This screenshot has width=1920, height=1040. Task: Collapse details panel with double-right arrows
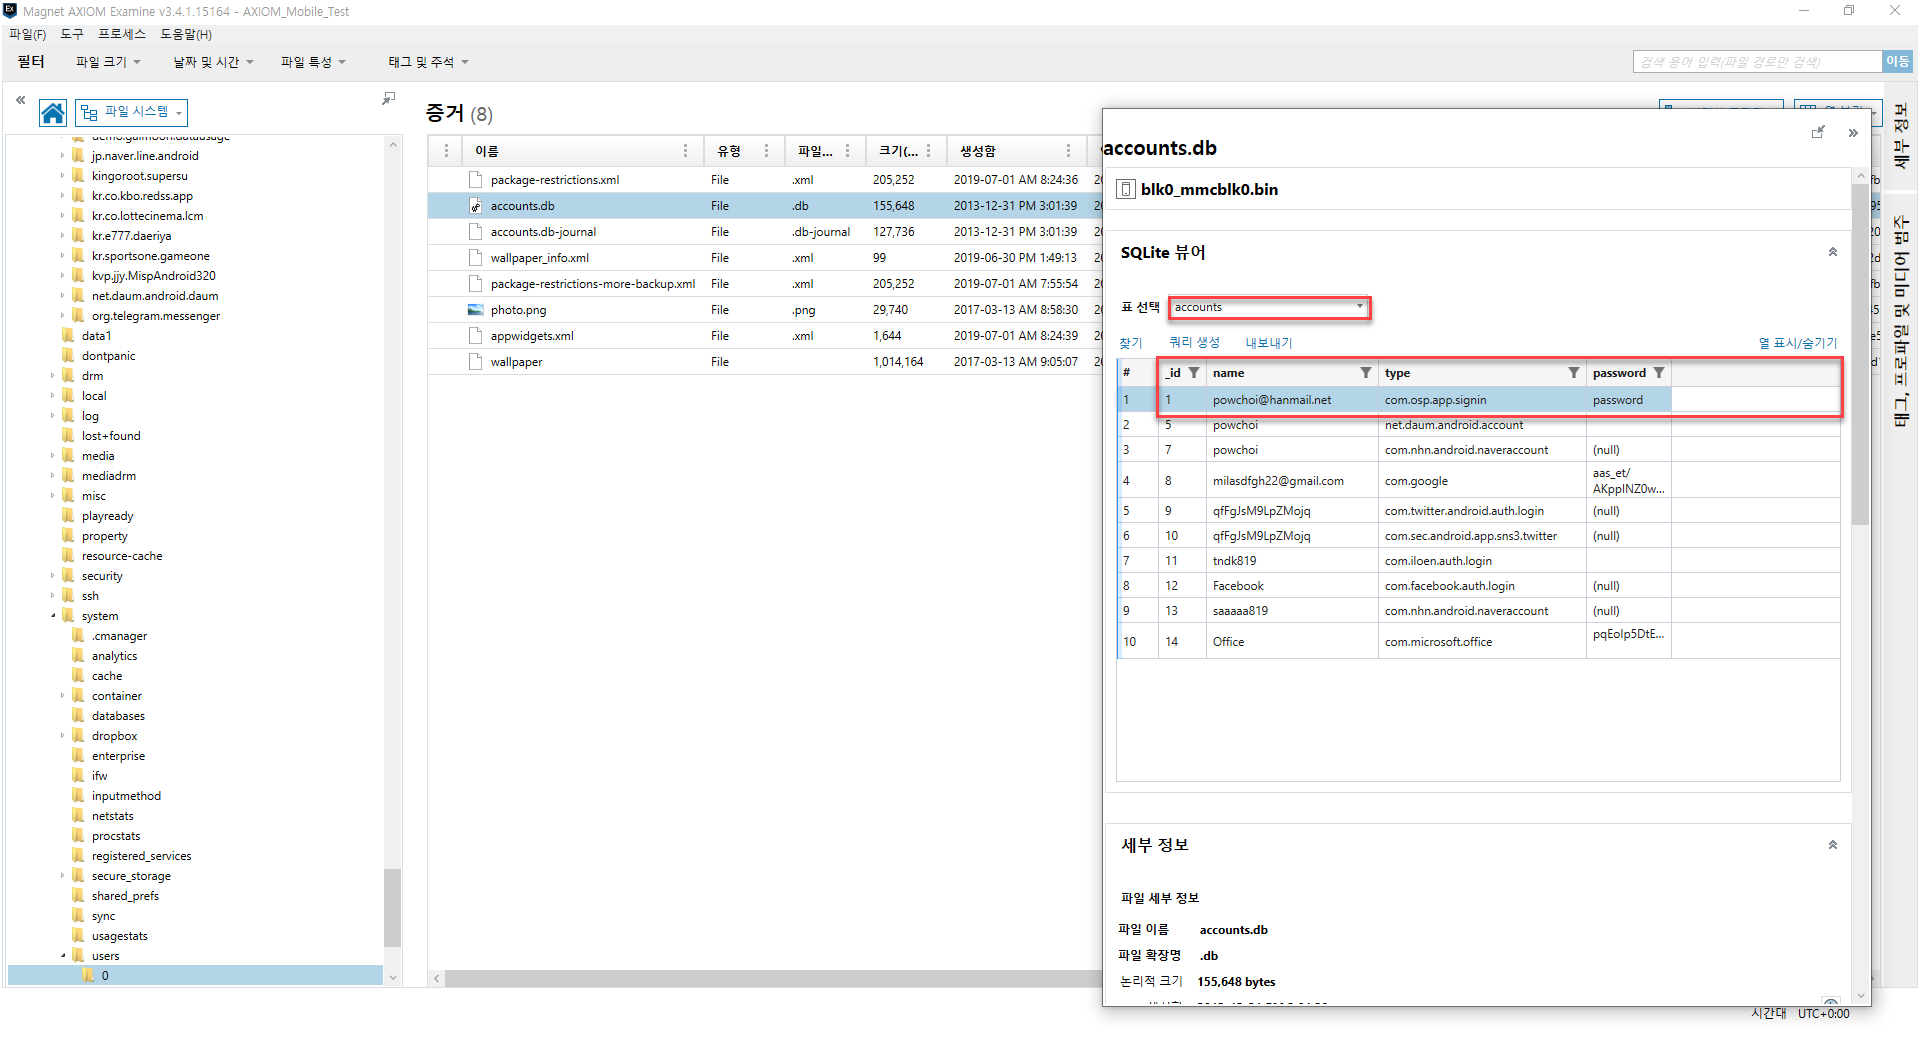coord(1853,133)
